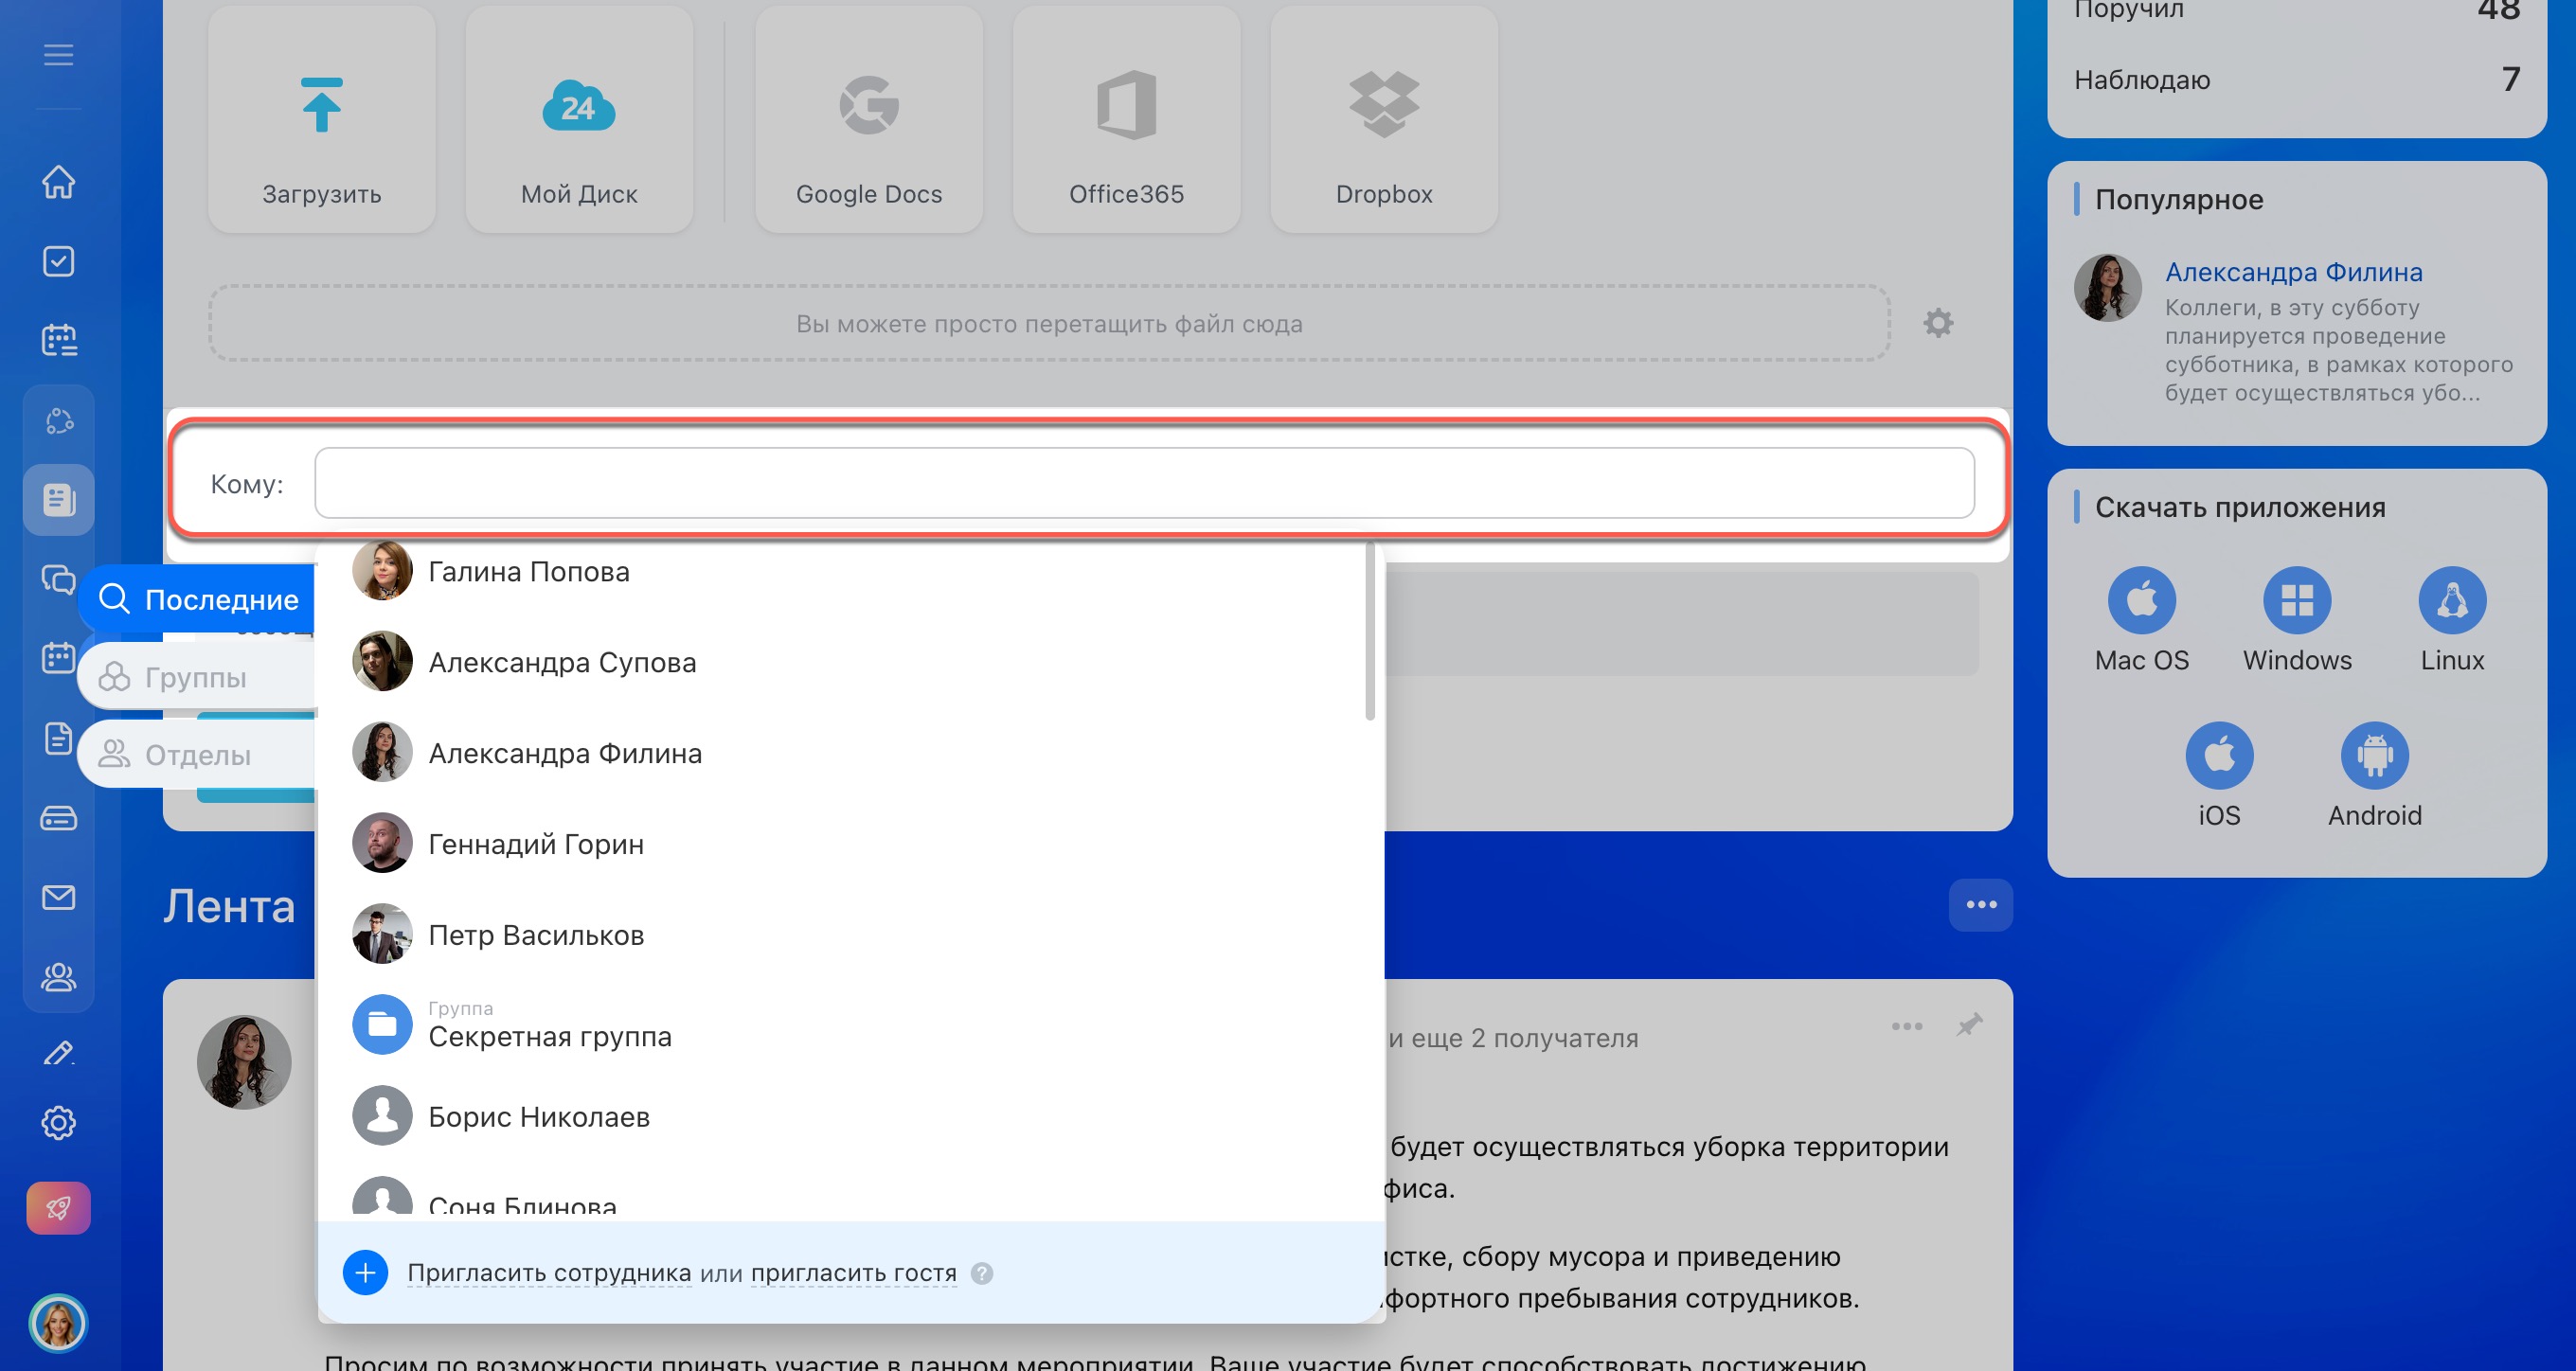Select the Google Docs icon
2576x1371 pixels.
point(868,105)
